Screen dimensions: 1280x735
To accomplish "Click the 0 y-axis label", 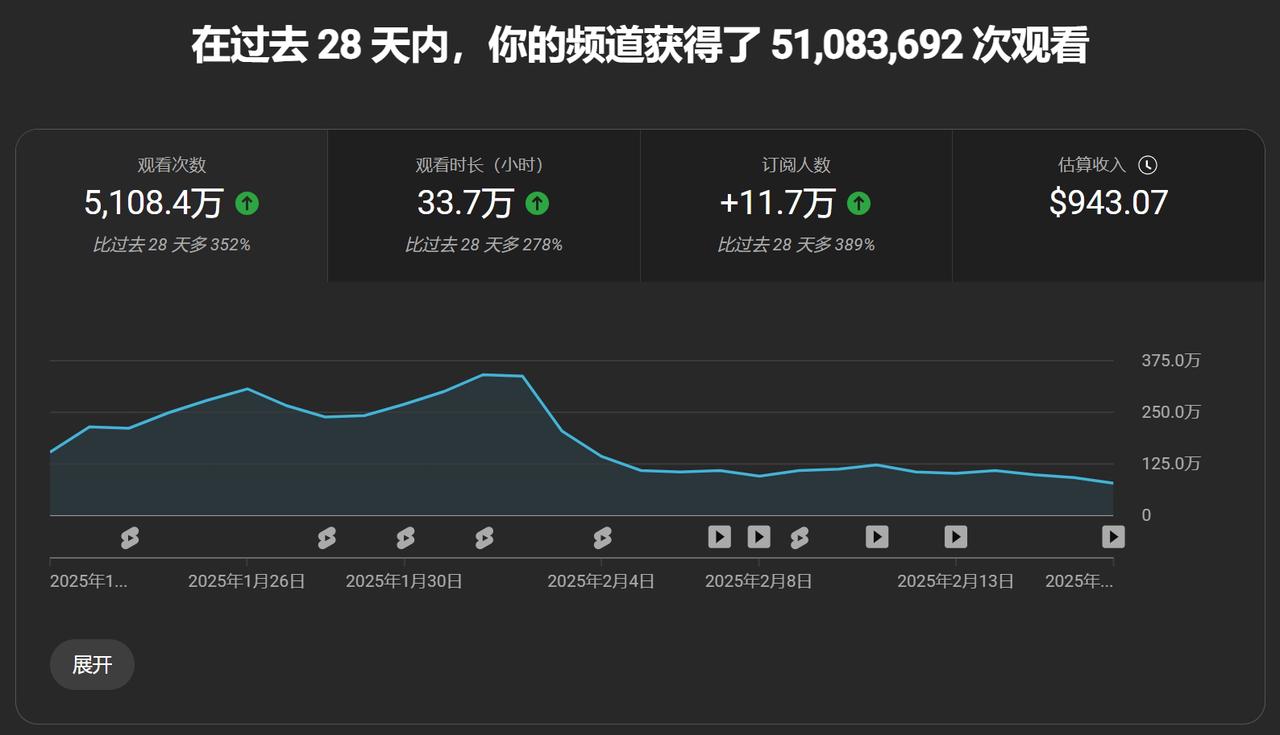I will (1147, 515).
